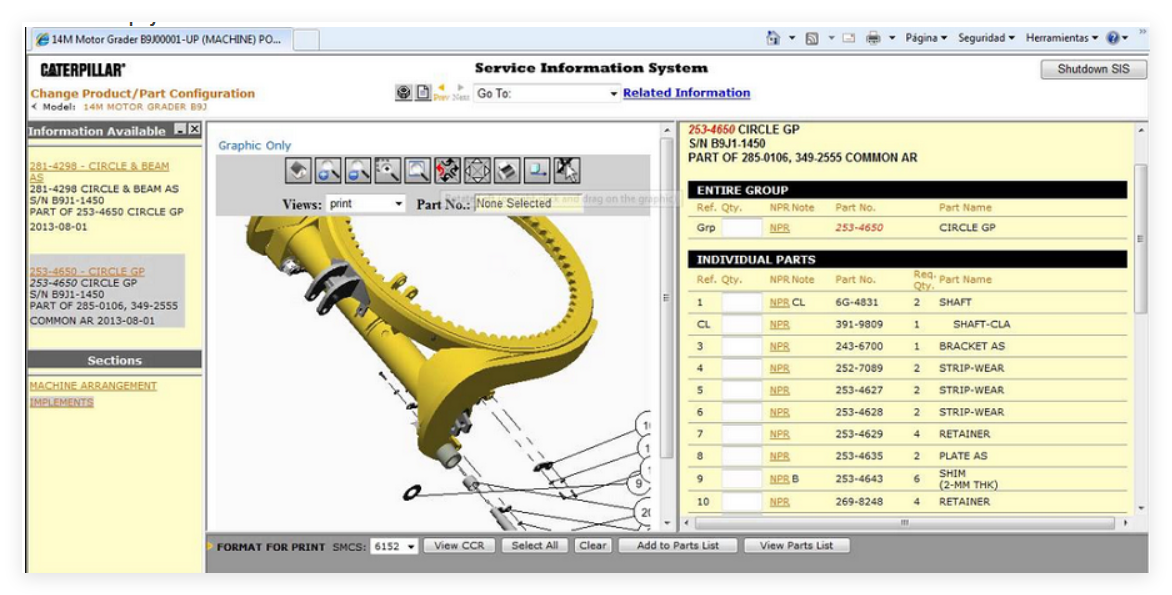Open the Seguridad menu
This screenshot has height=595, width=1172.
pos(986,37)
